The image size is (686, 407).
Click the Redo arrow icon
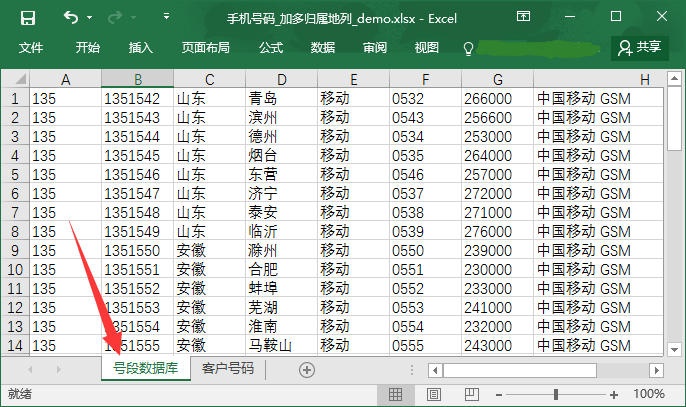click(x=115, y=18)
